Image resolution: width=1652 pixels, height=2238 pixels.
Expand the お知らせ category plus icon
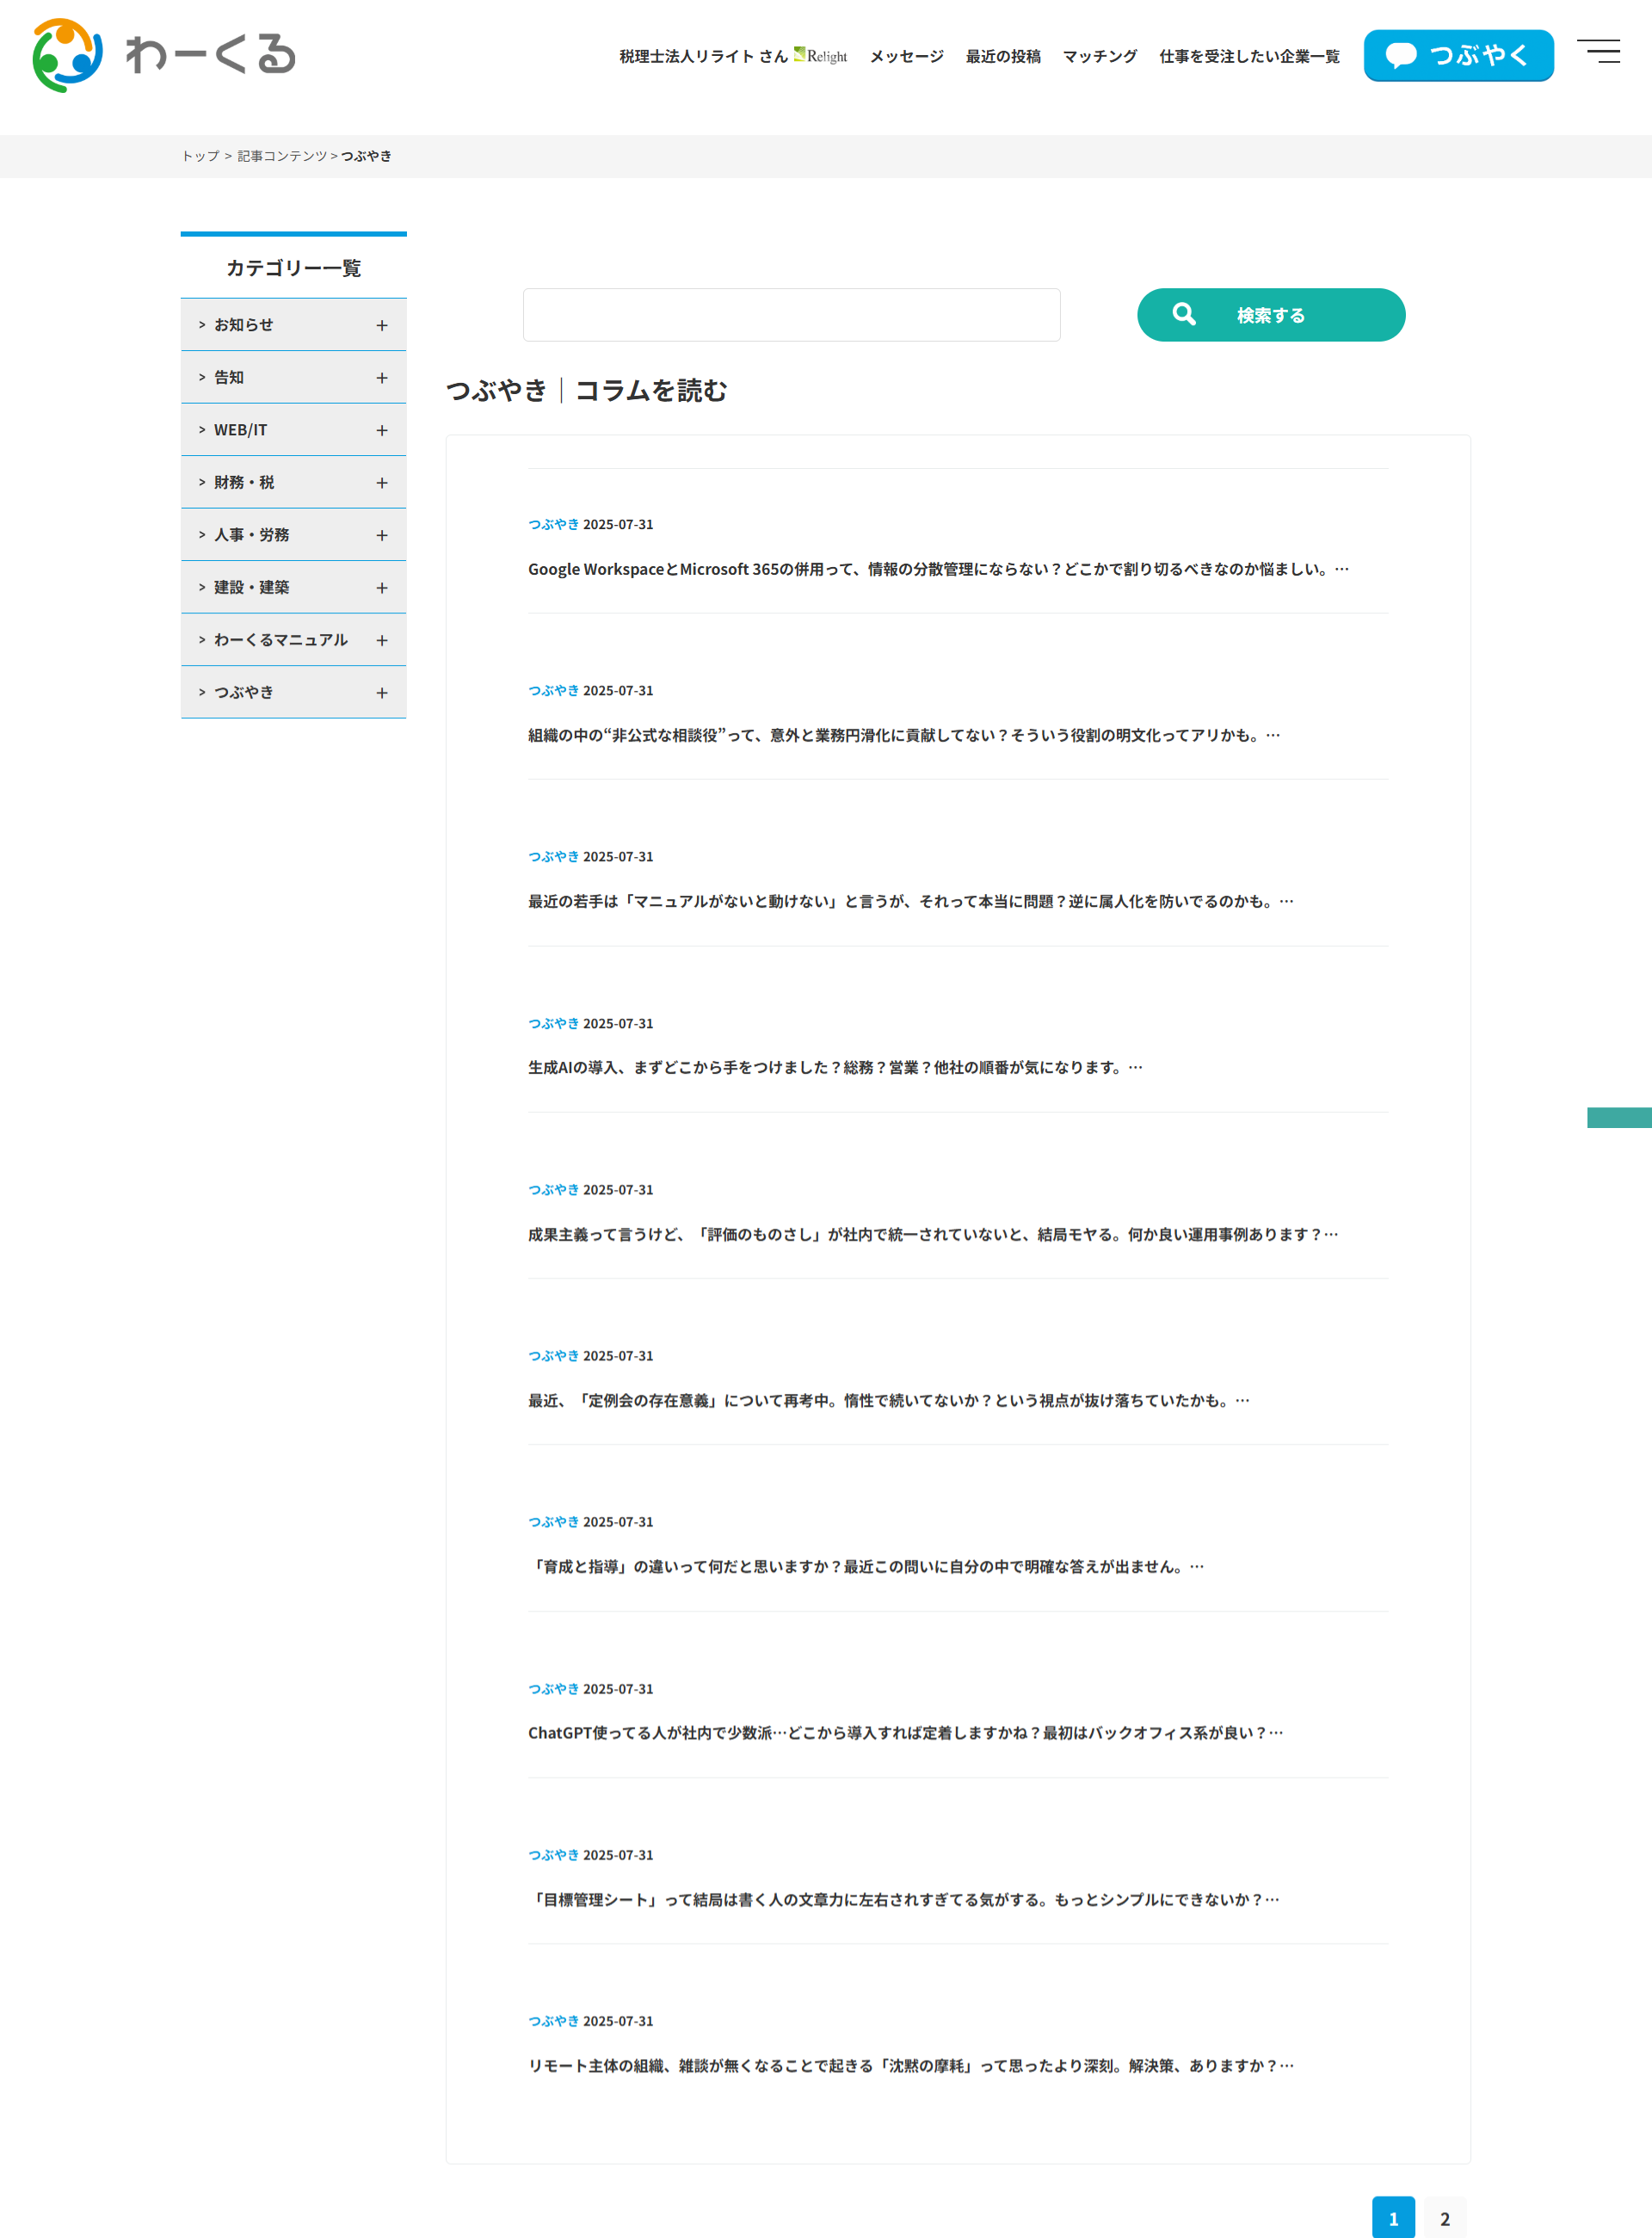382,325
